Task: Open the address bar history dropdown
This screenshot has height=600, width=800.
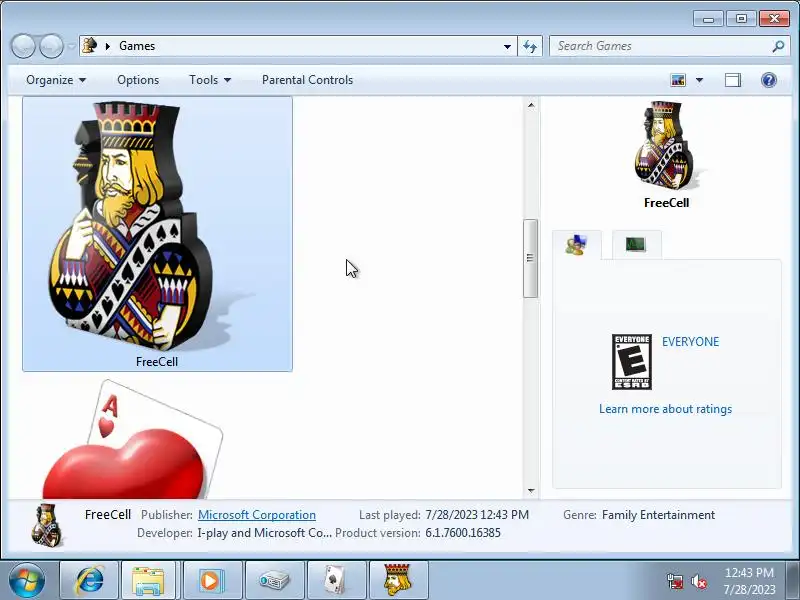Action: tap(507, 46)
